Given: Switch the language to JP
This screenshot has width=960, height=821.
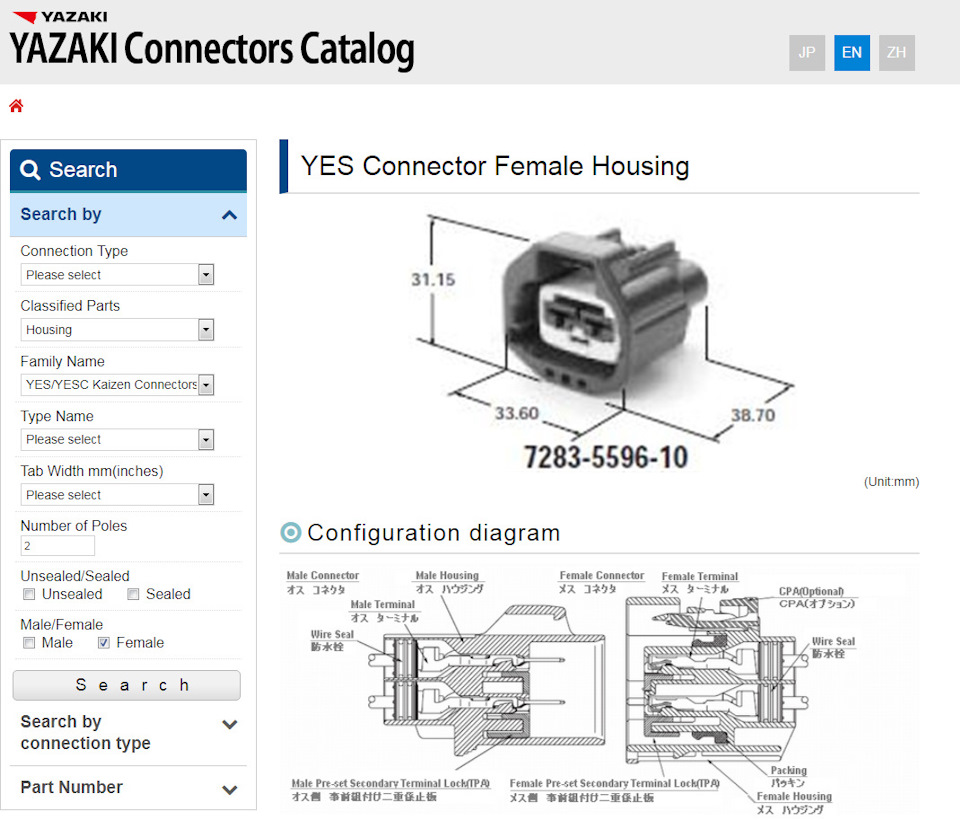Looking at the screenshot, I should [x=806, y=53].
